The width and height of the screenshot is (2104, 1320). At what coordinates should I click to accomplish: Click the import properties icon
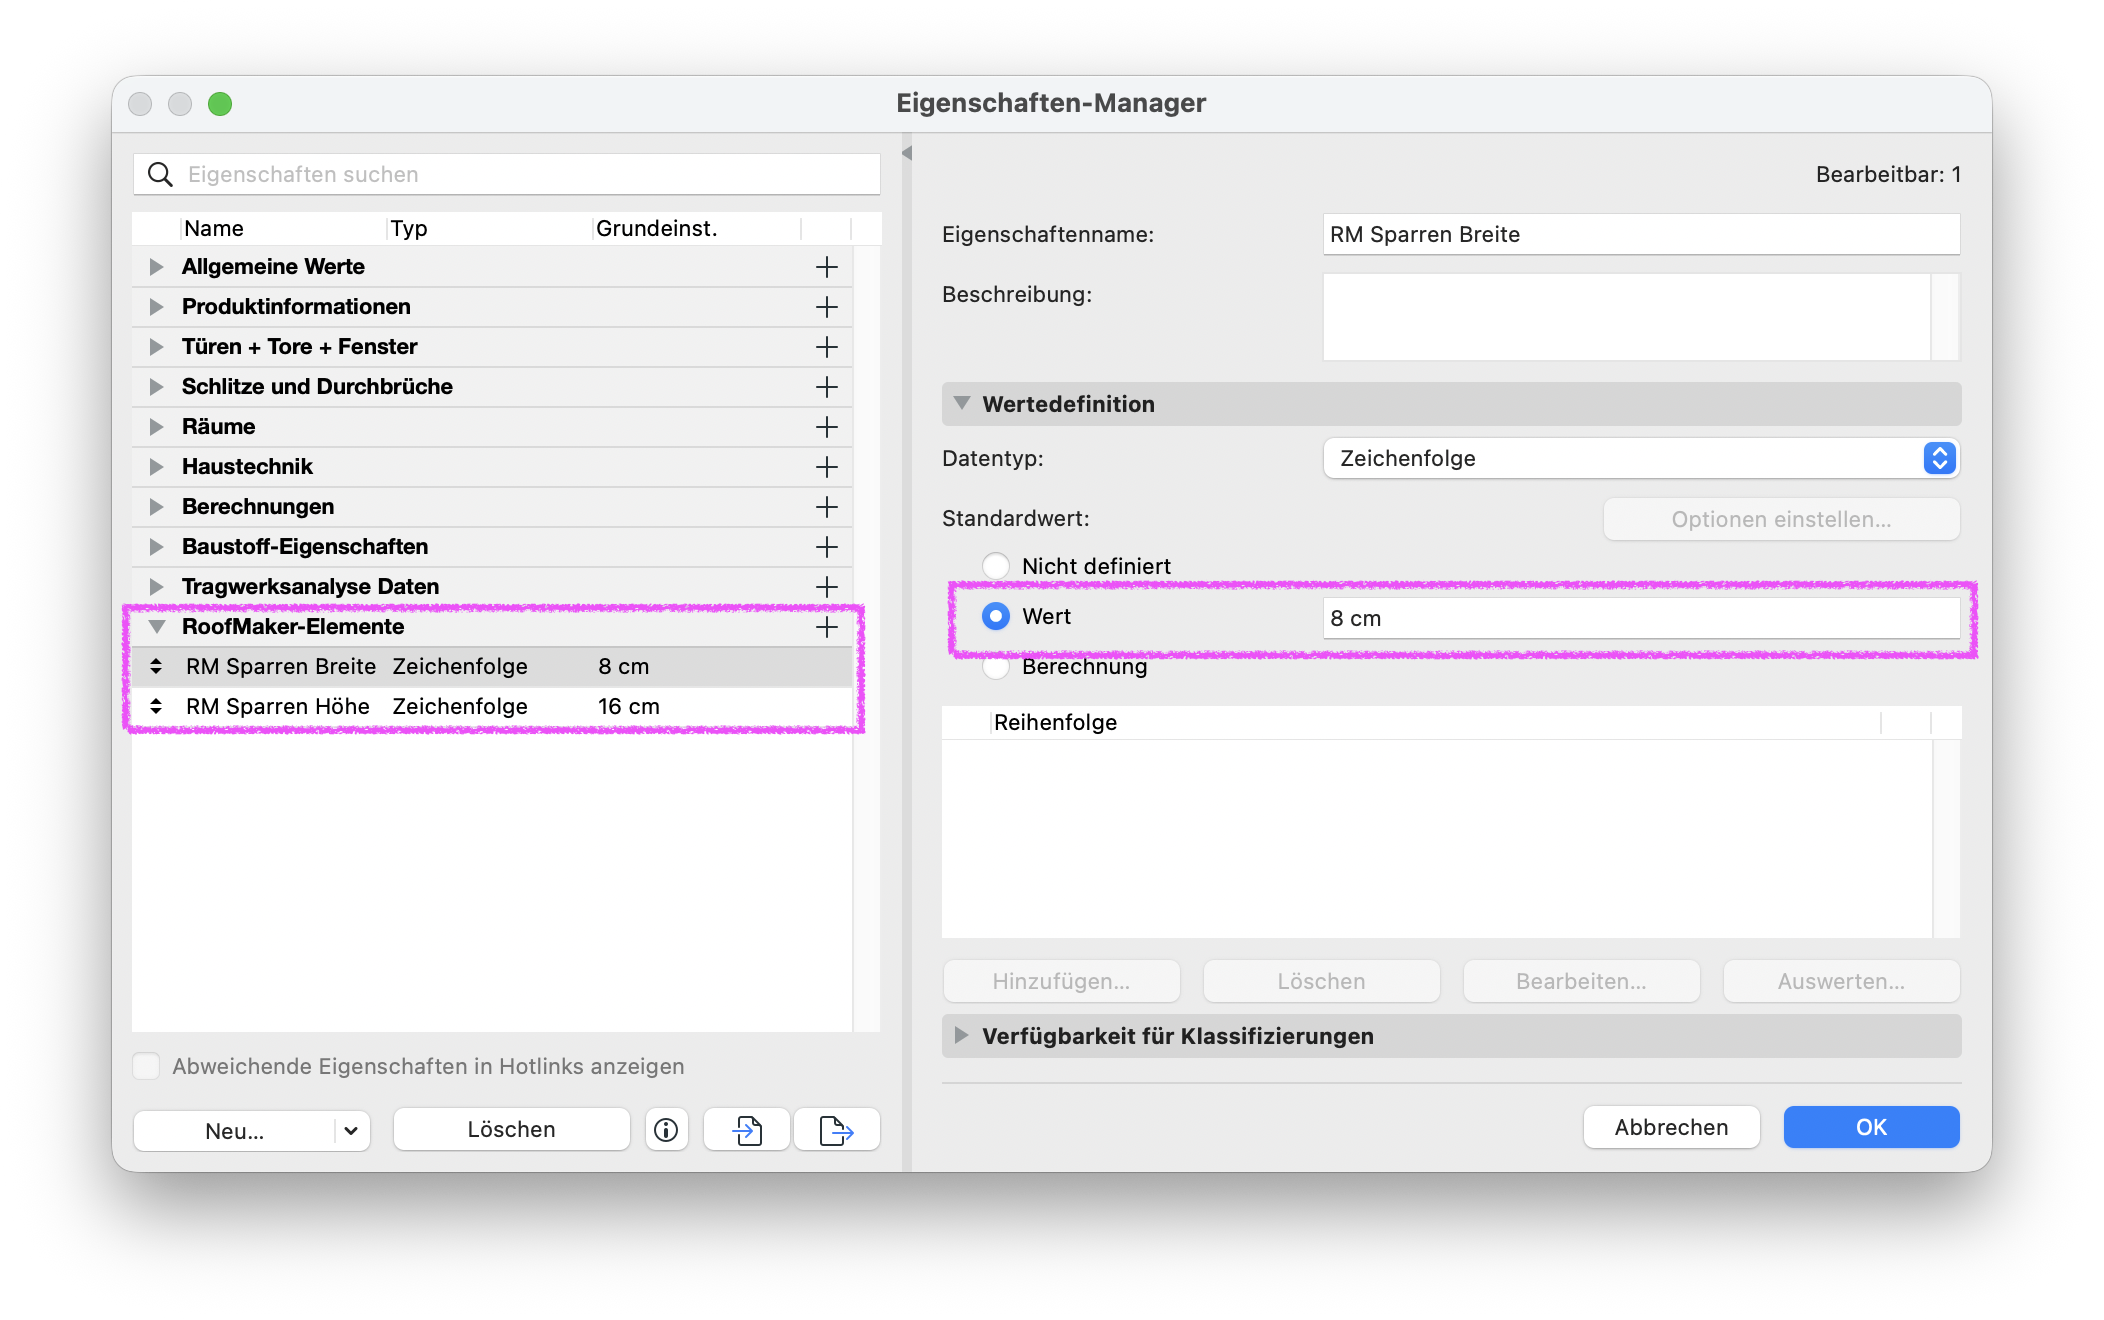(747, 1129)
